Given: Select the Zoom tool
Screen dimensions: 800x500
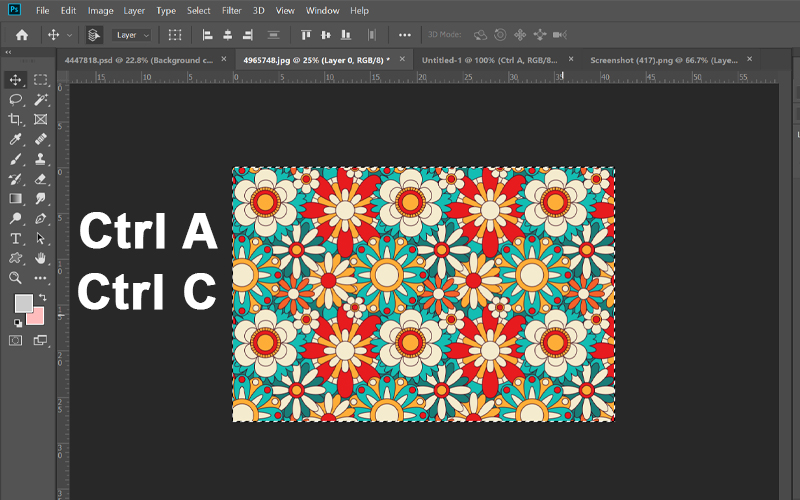Looking at the screenshot, I should point(15,278).
